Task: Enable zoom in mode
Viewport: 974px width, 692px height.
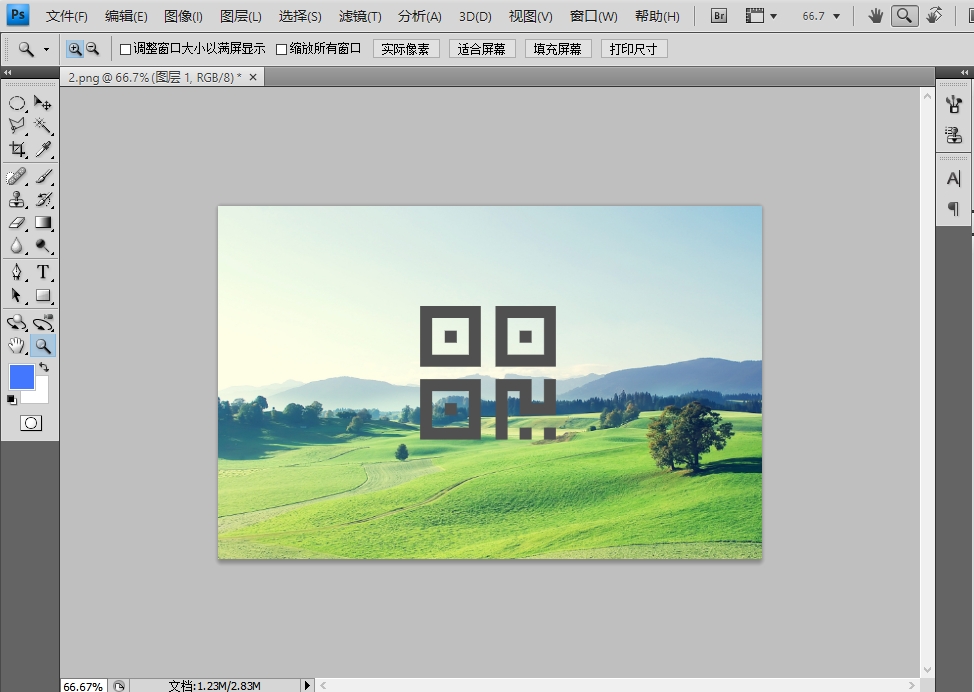Action: (x=75, y=48)
